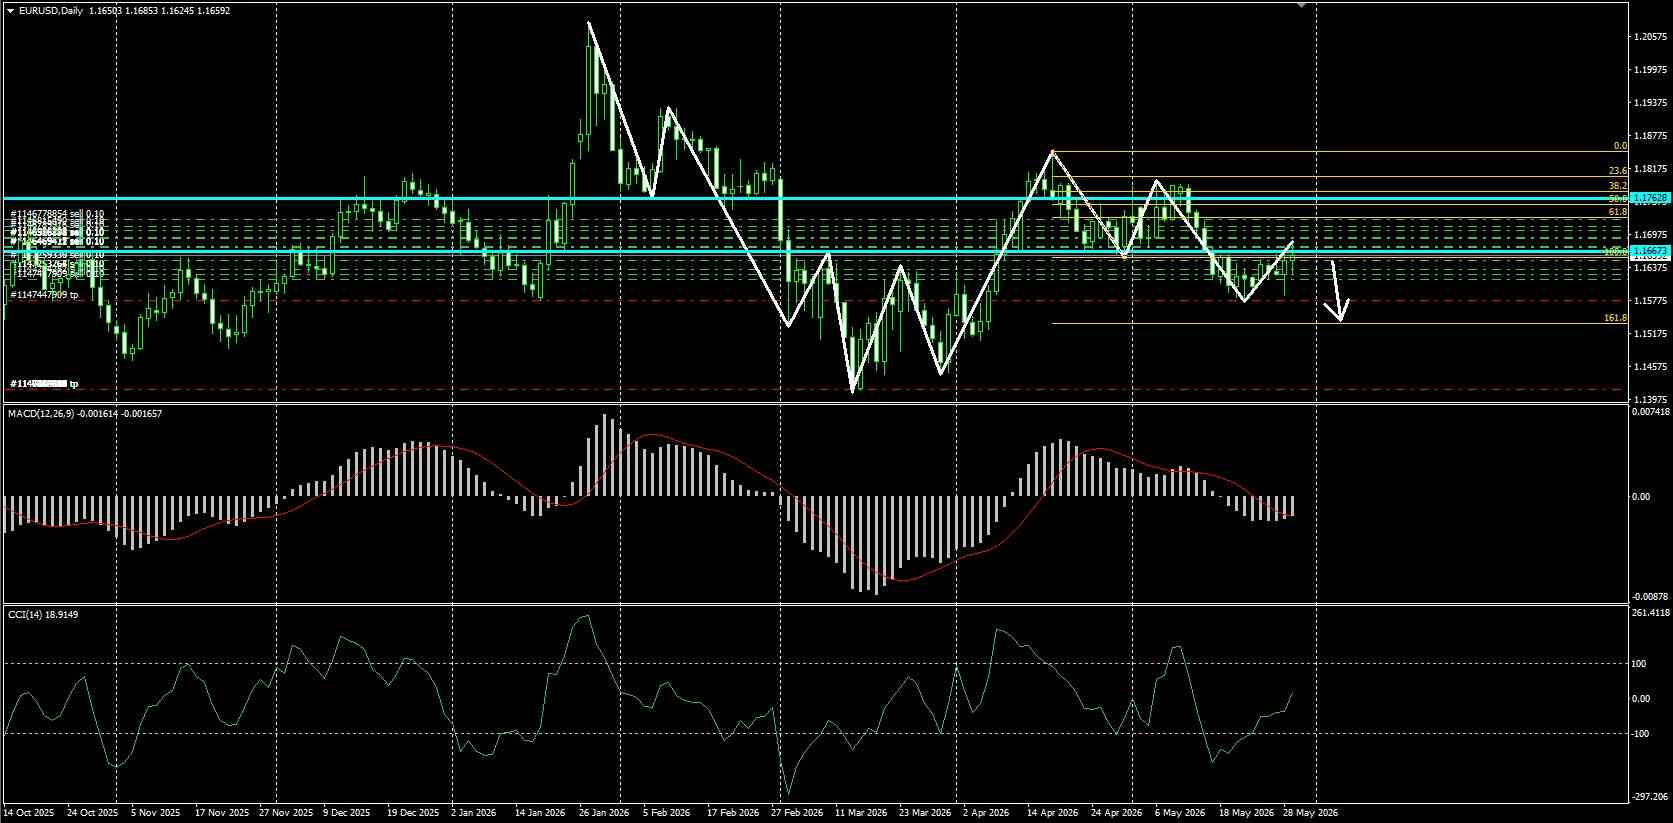Click the 261.4118 CCI scale value
Screen dimensions: 1673x823
point(1650,612)
